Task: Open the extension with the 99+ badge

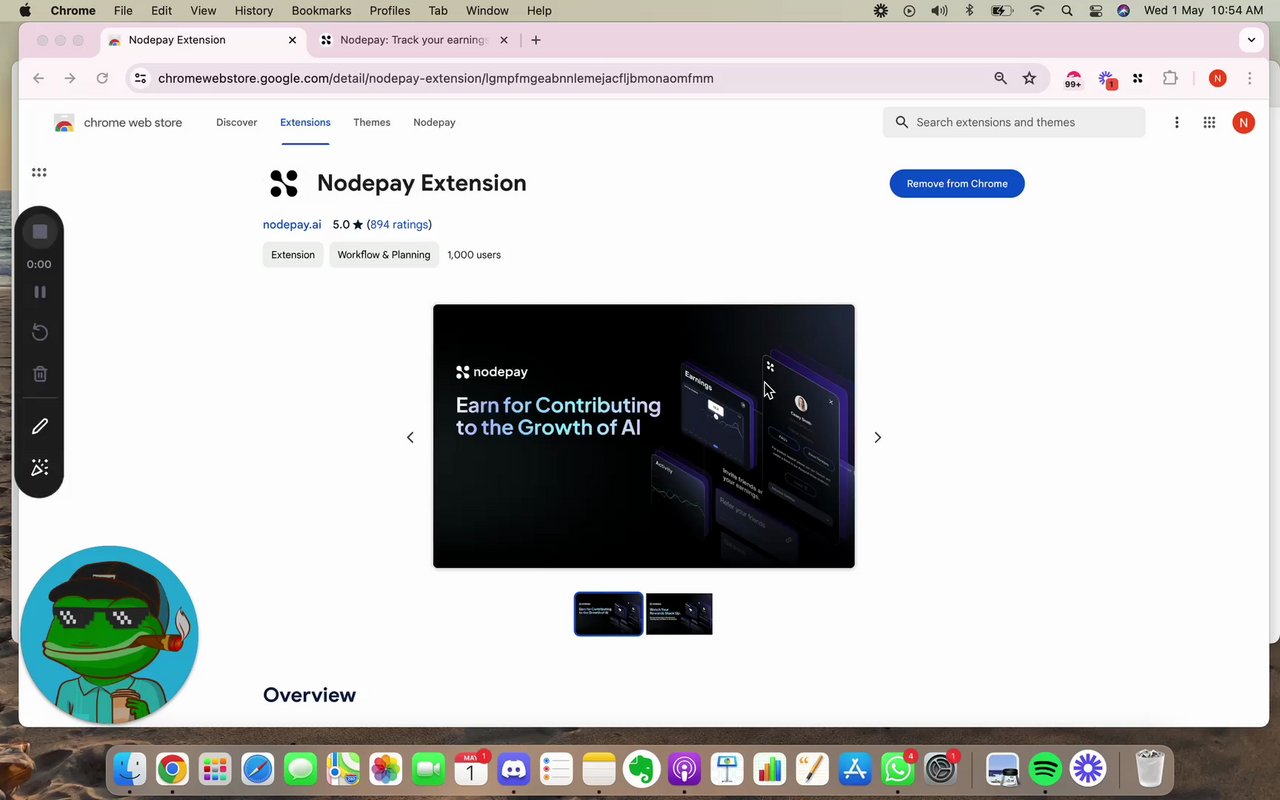Action: tap(1073, 79)
